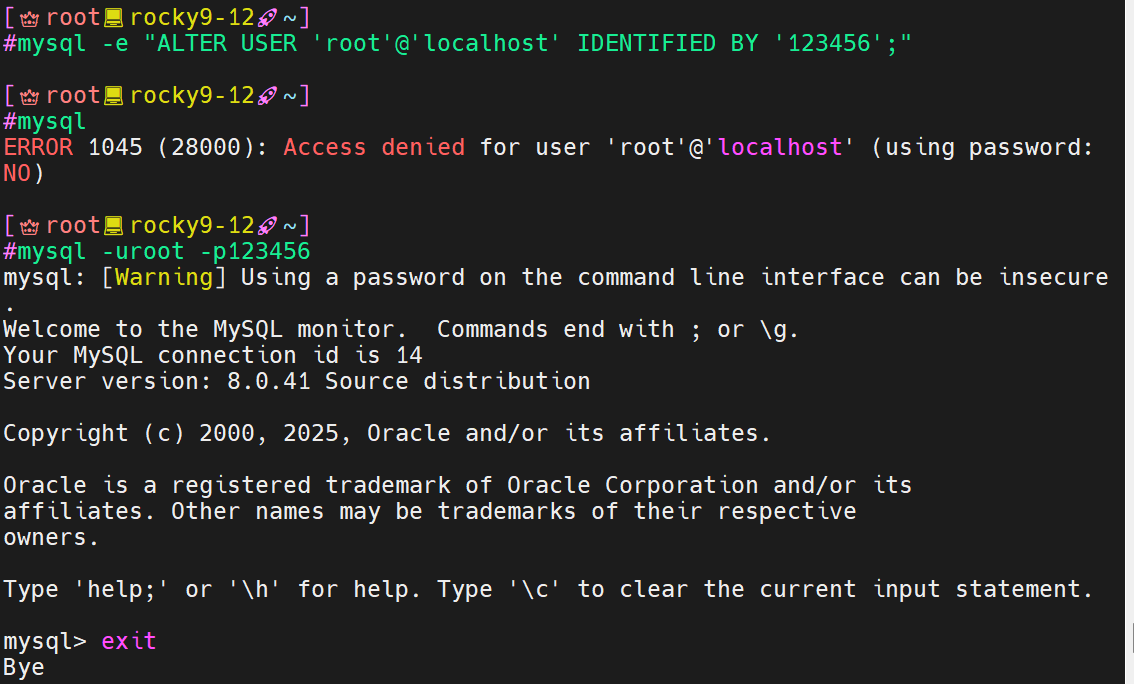This screenshot has width=1134, height=684.
Task: Click the text Type 'help;' or '\h' for help.
Action: 213,590
